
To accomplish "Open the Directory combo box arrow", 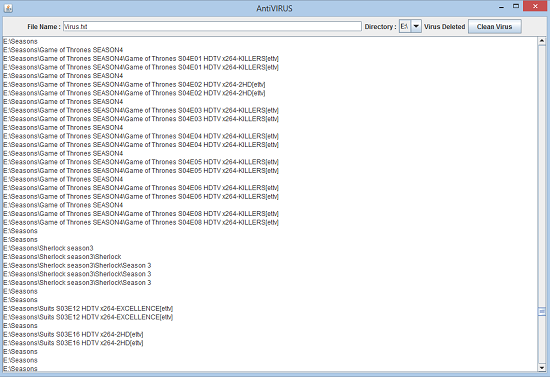I will point(416,26).
